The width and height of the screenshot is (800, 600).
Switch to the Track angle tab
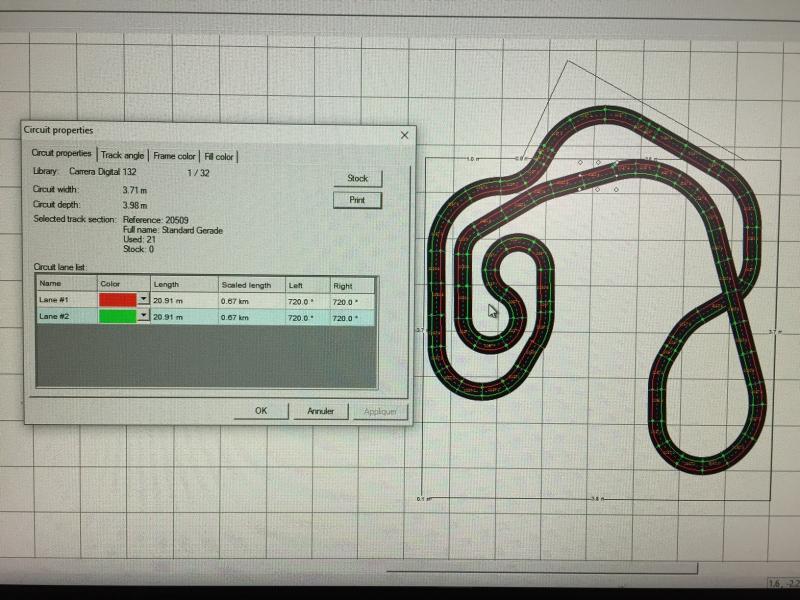click(123, 156)
